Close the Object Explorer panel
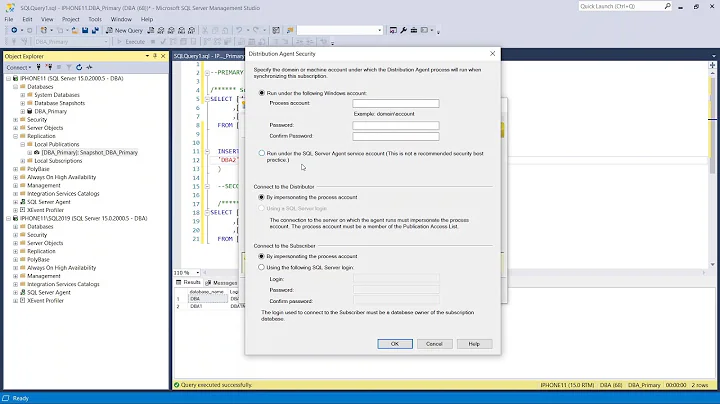The image size is (720, 404). click(x=163, y=56)
